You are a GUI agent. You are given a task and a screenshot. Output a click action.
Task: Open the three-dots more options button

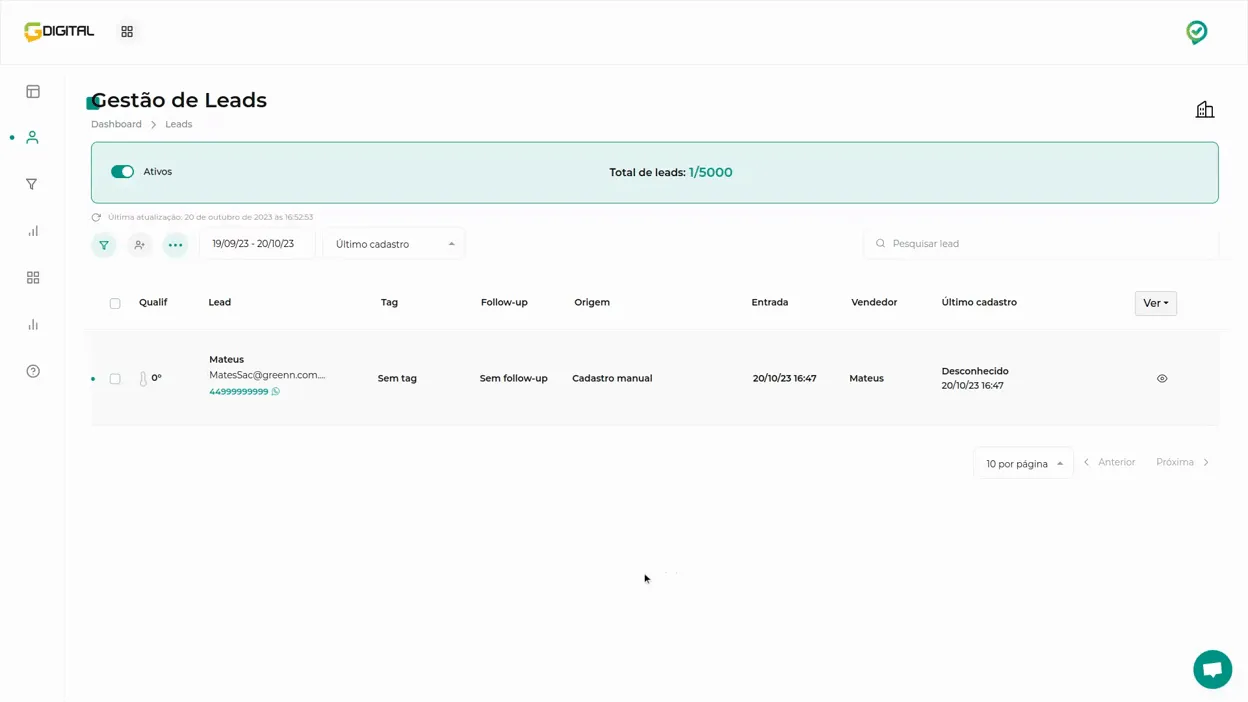(175, 245)
